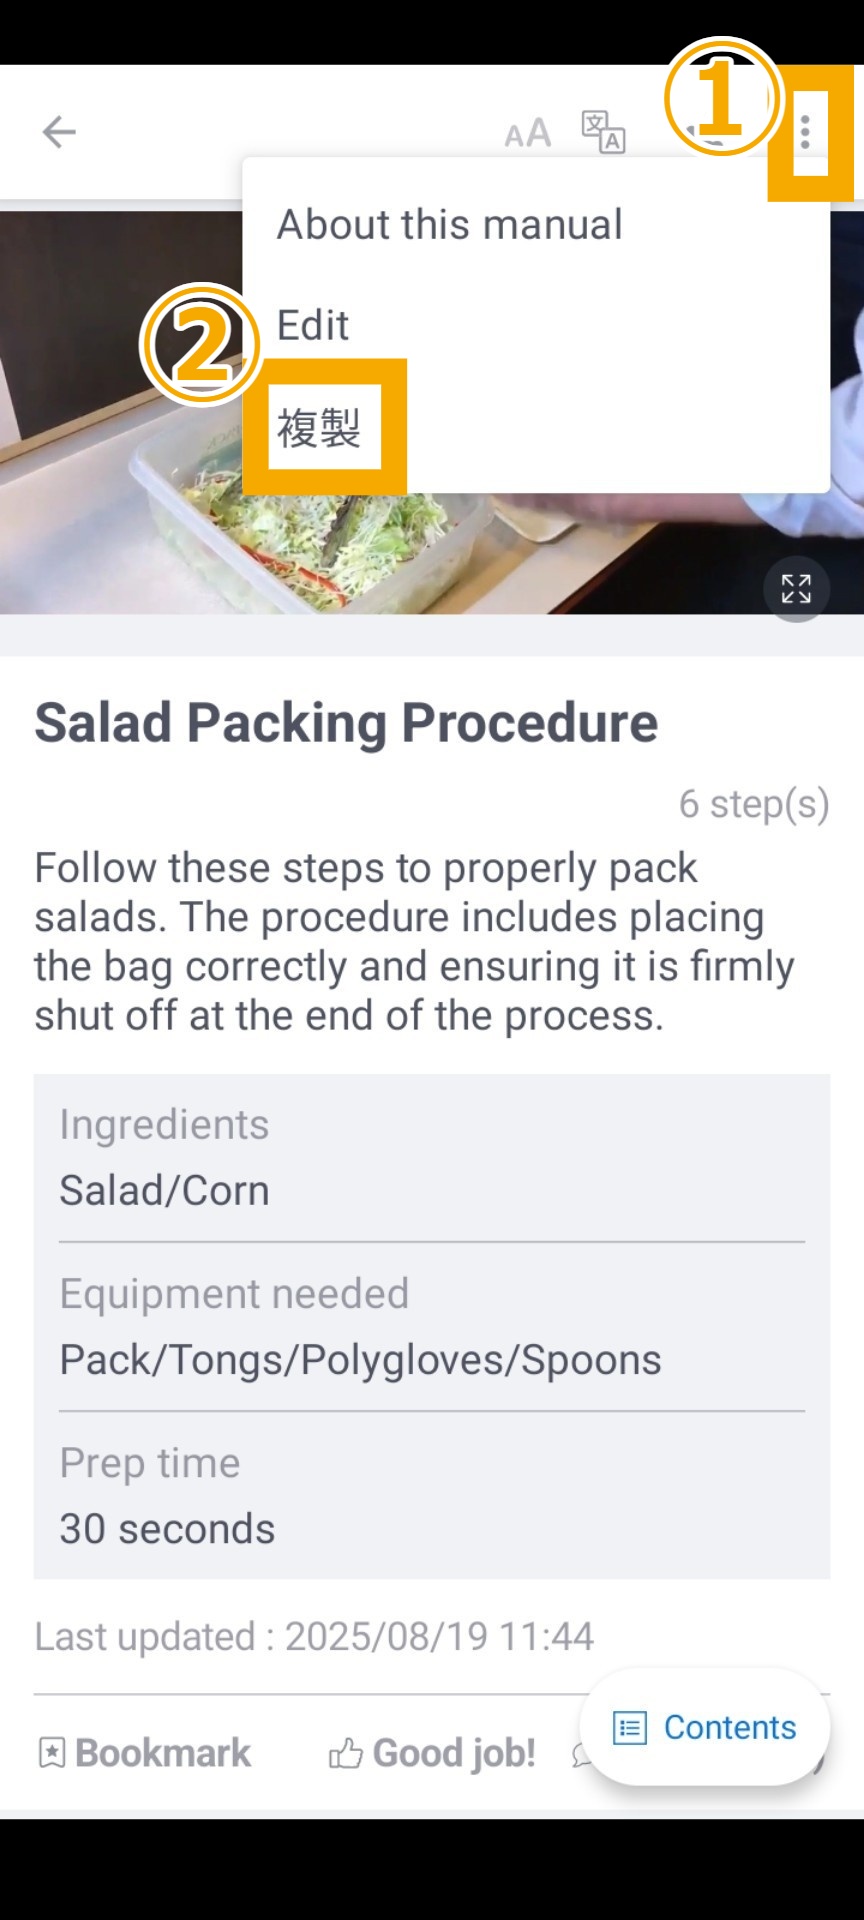Open the three-dot more options menu
The height and width of the screenshot is (1920, 864).
pos(805,132)
